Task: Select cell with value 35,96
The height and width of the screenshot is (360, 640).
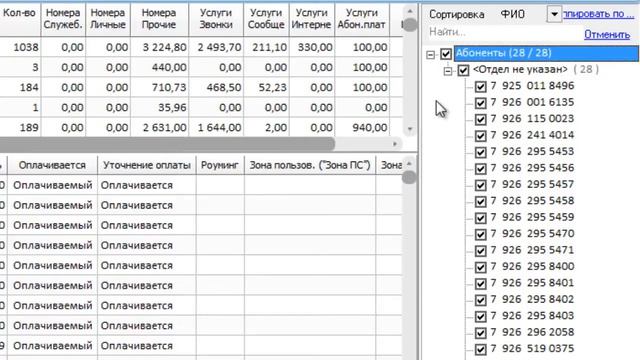Action: [159, 107]
